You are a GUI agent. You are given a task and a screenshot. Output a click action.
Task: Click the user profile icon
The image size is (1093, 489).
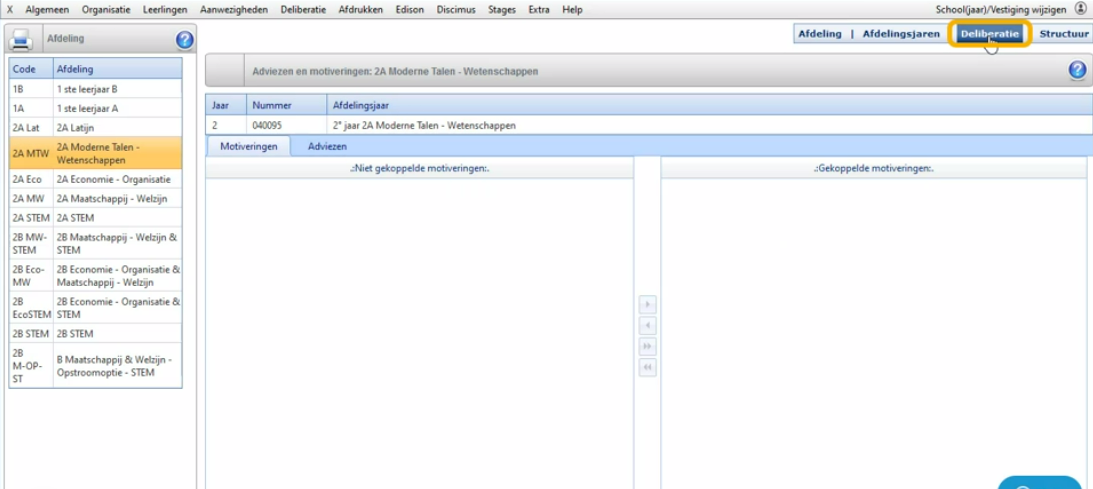click(x=1080, y=8)
